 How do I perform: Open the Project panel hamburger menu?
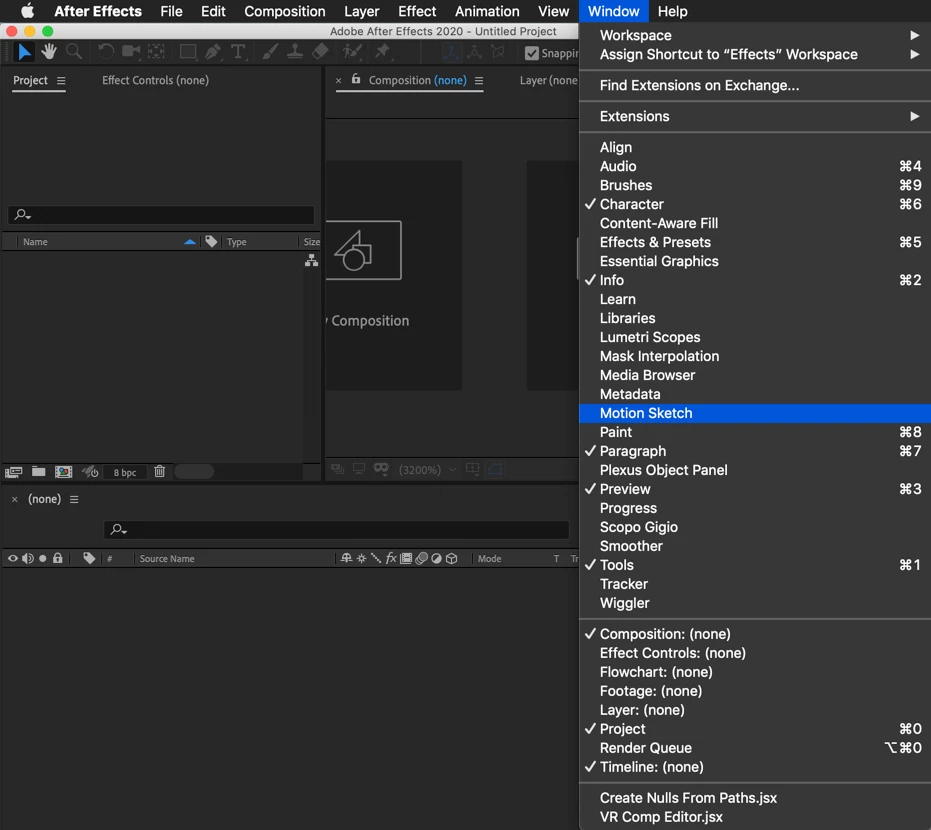click(x=61, y=80)
